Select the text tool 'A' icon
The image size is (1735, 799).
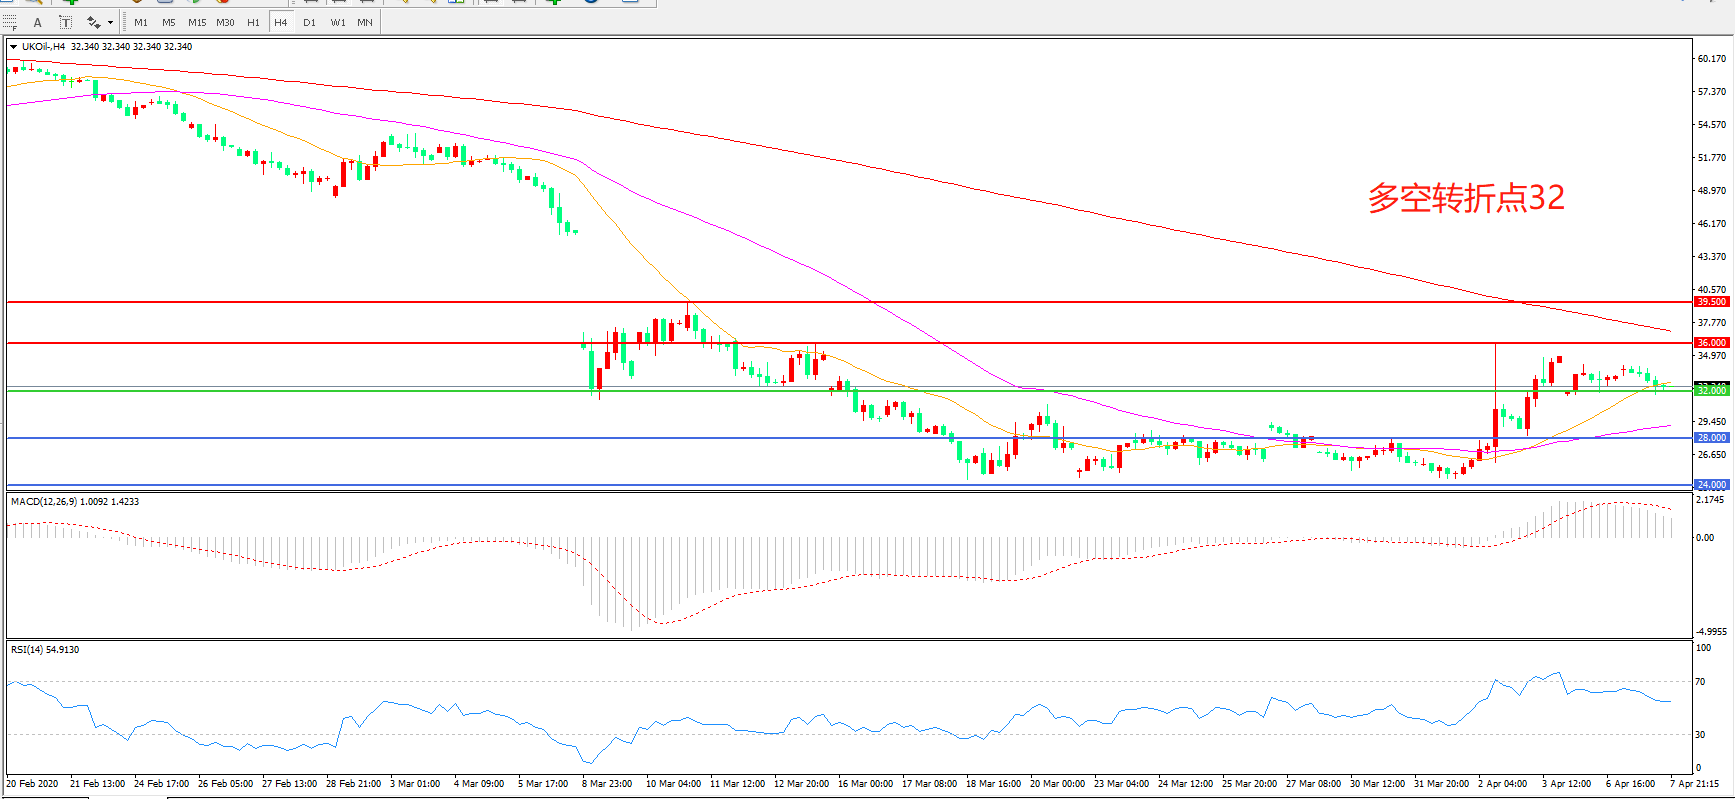click(x=38, y=22)
